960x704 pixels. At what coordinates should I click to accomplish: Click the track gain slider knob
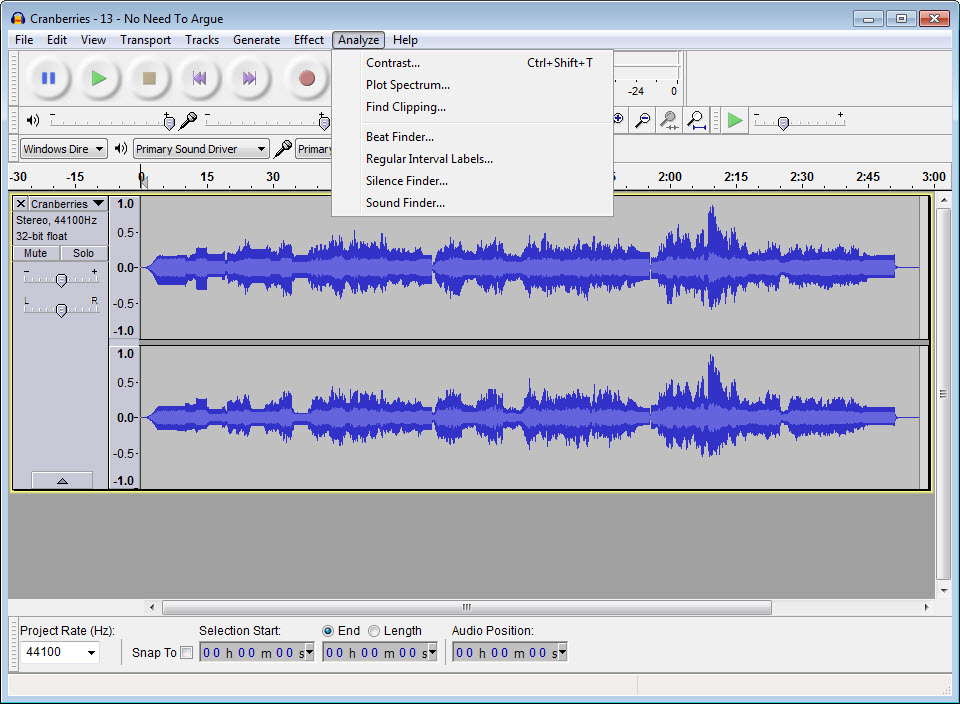(61, 280)
